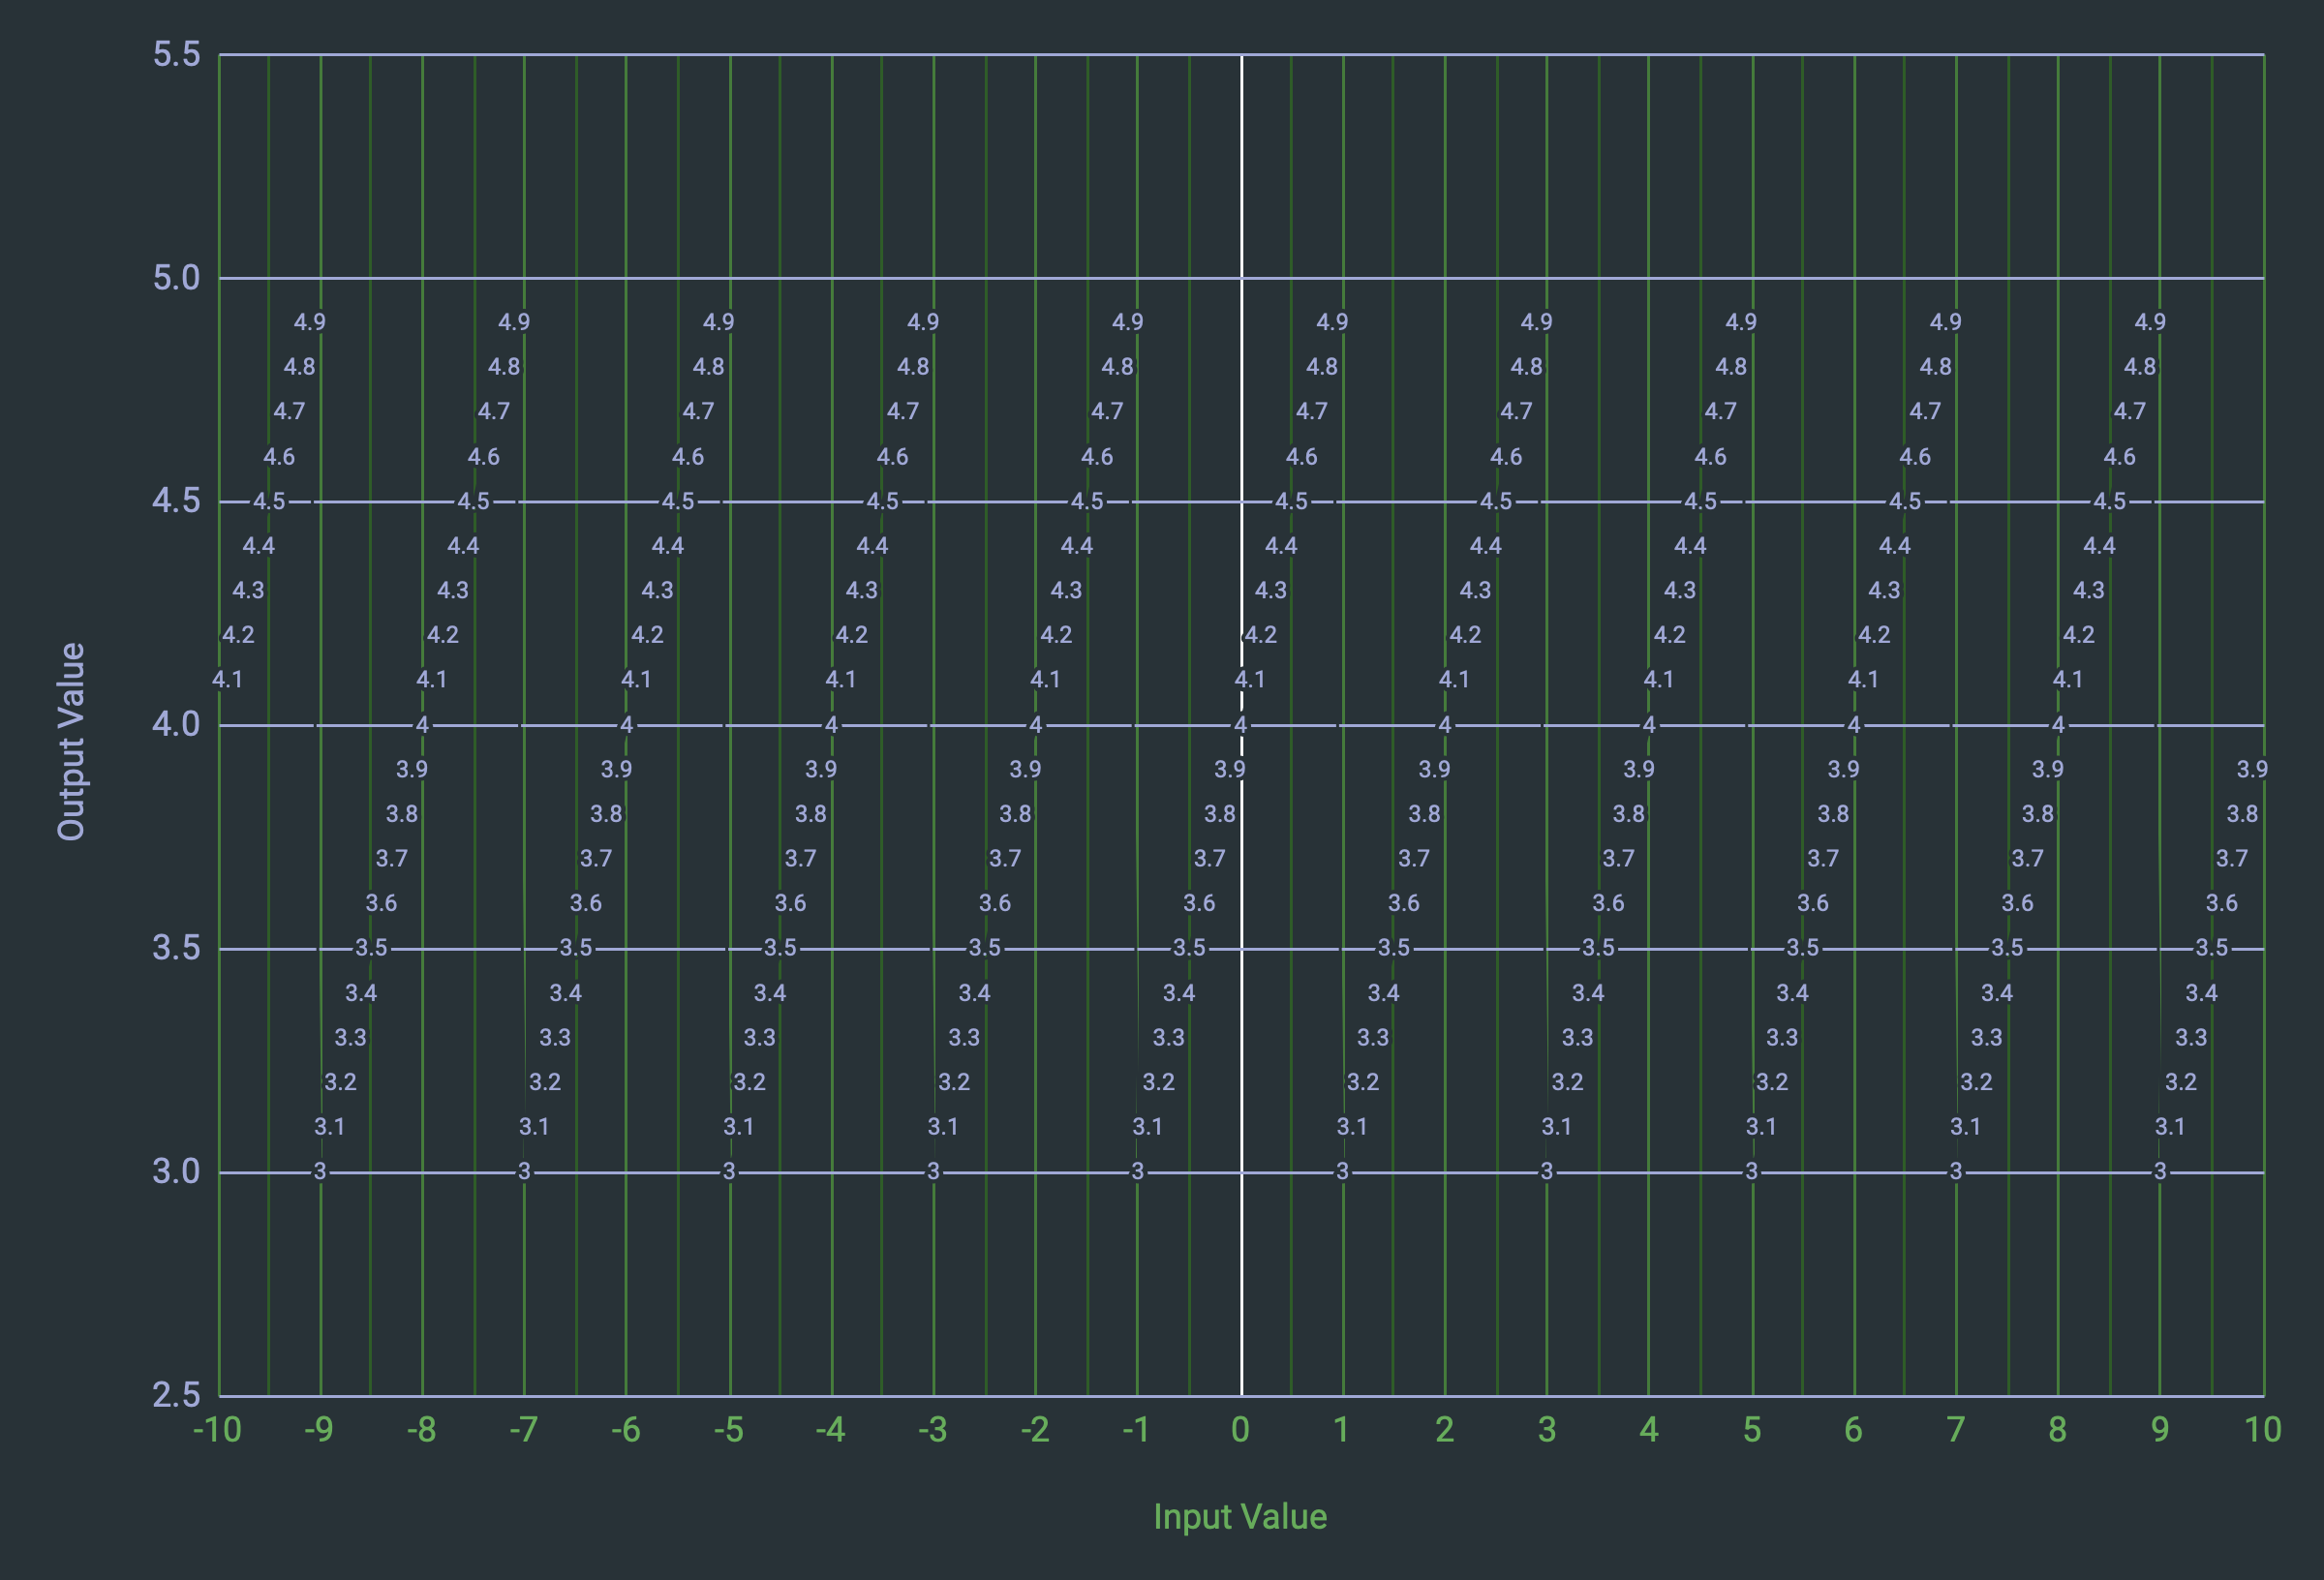This screenshot has height=1580, width=2324.
Task: Click the 4.0 y-axis tick label
Action: click(x=176, y=724)
